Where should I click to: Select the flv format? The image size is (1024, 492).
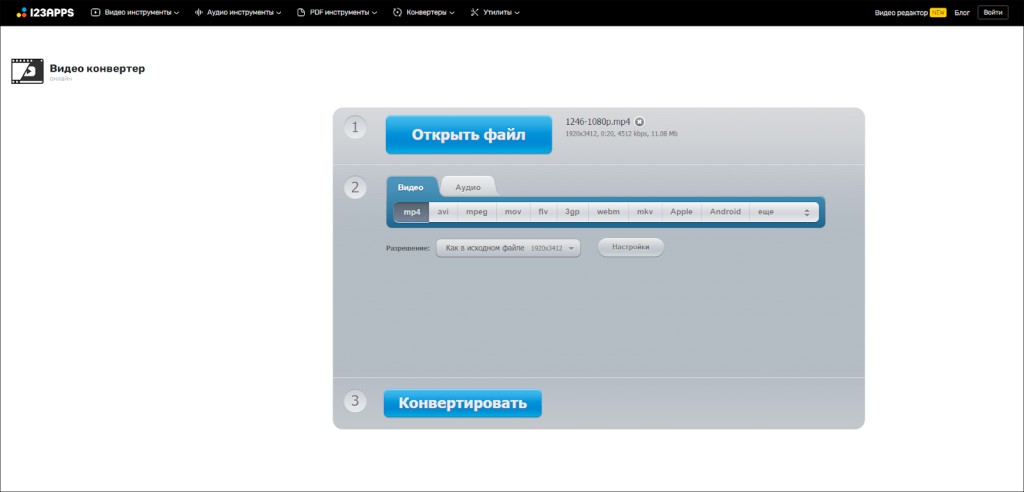(543, 212)
